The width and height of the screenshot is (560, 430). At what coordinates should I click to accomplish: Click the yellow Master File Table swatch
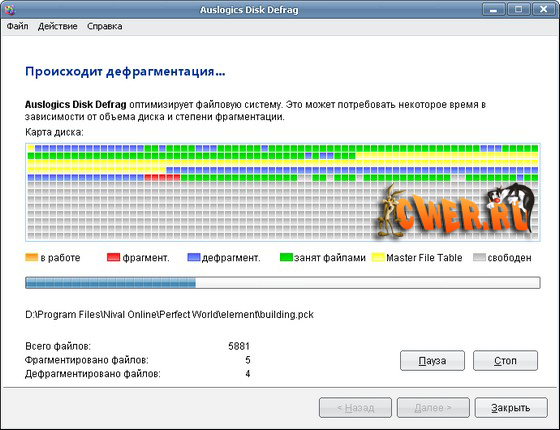(378, 258)
